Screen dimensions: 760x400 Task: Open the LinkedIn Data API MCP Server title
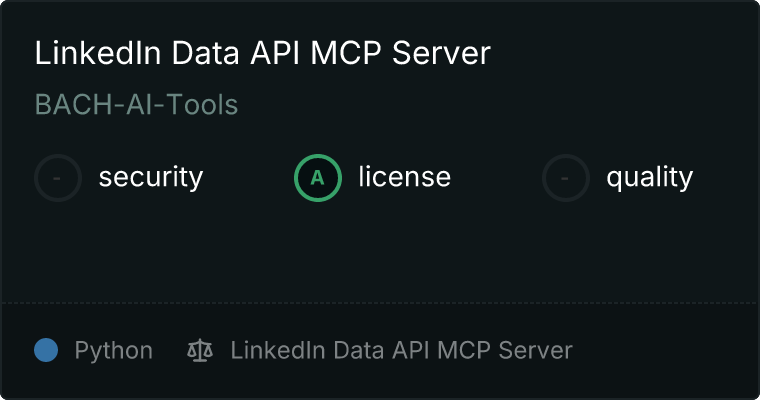[x=262, y=53]
